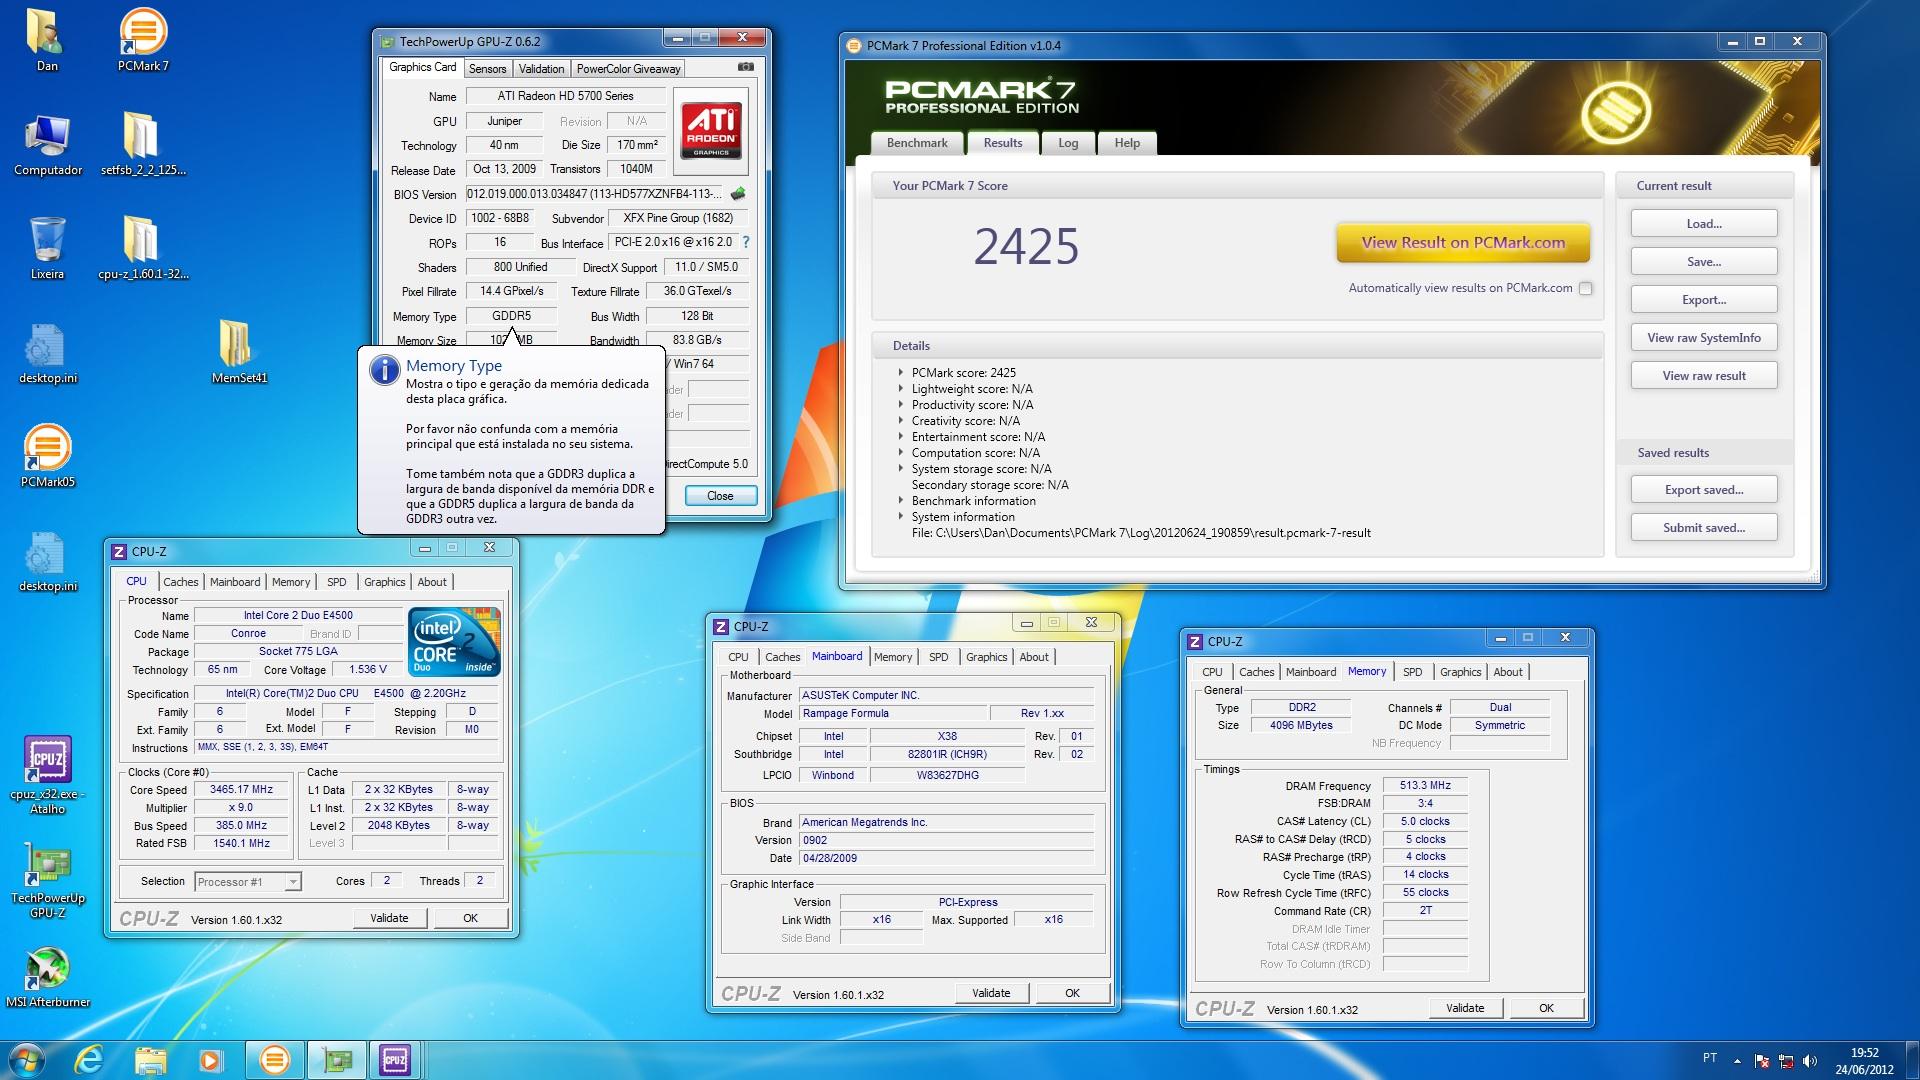Click the Submit saved... button
Screen dimensions: 1920x1080
1704,528
